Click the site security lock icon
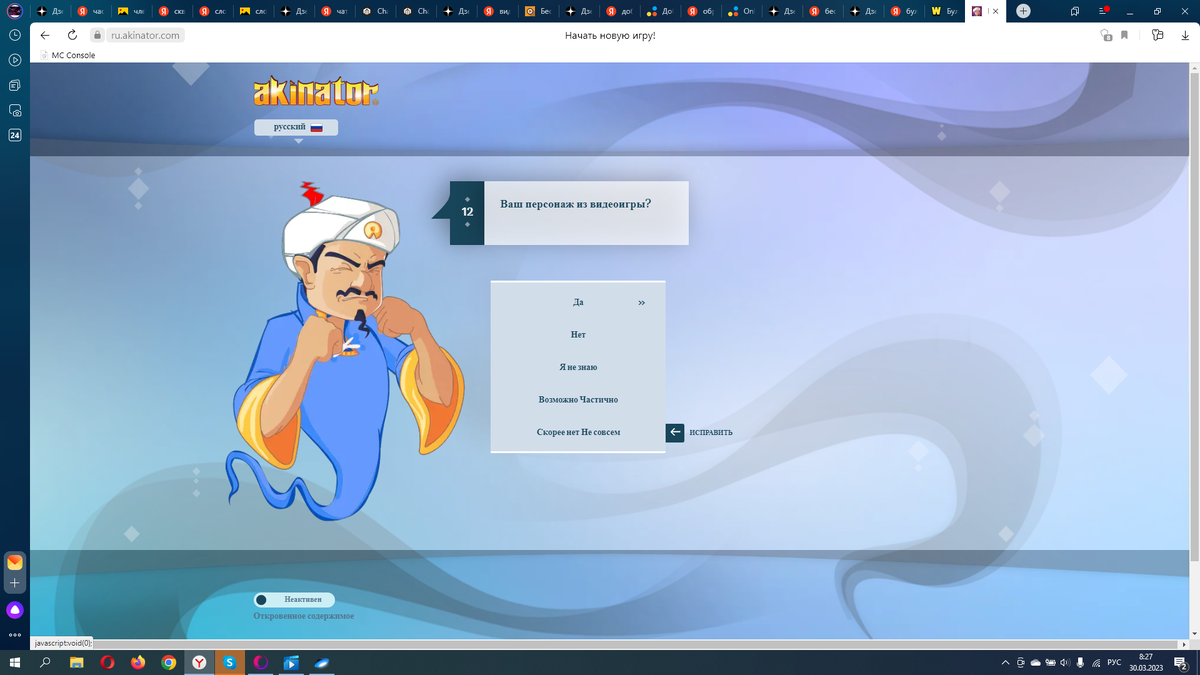Viewport: 1200px width, 675px height. point(98,35)
